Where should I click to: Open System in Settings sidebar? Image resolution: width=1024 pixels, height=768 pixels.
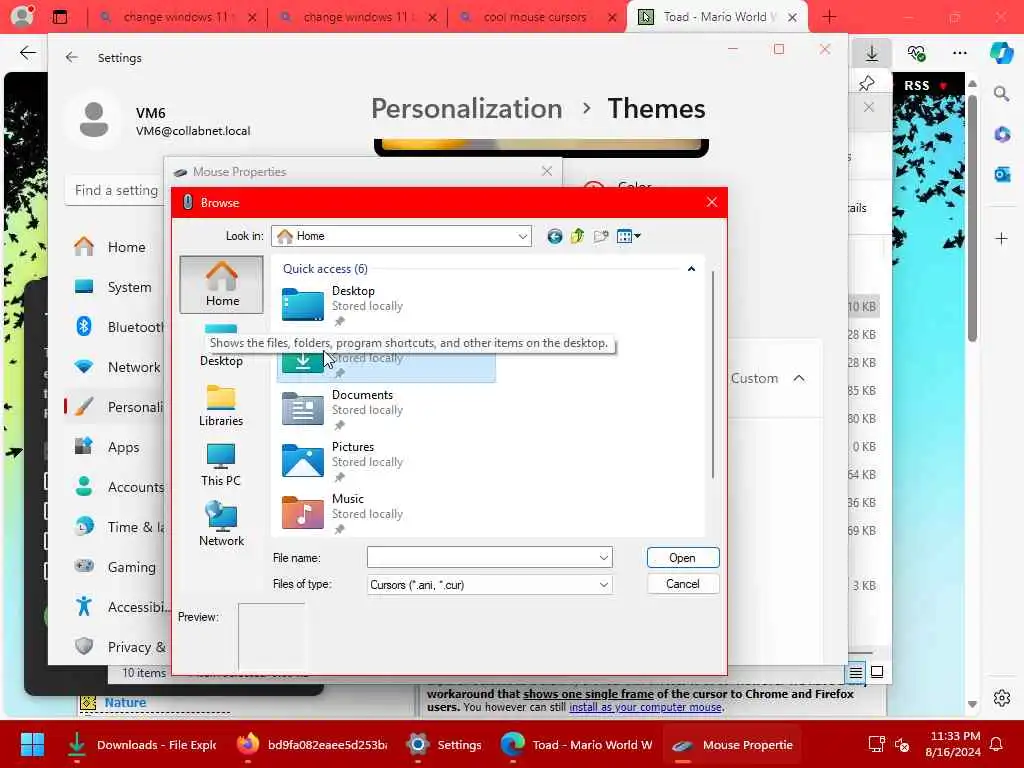(x=116, y=287)
